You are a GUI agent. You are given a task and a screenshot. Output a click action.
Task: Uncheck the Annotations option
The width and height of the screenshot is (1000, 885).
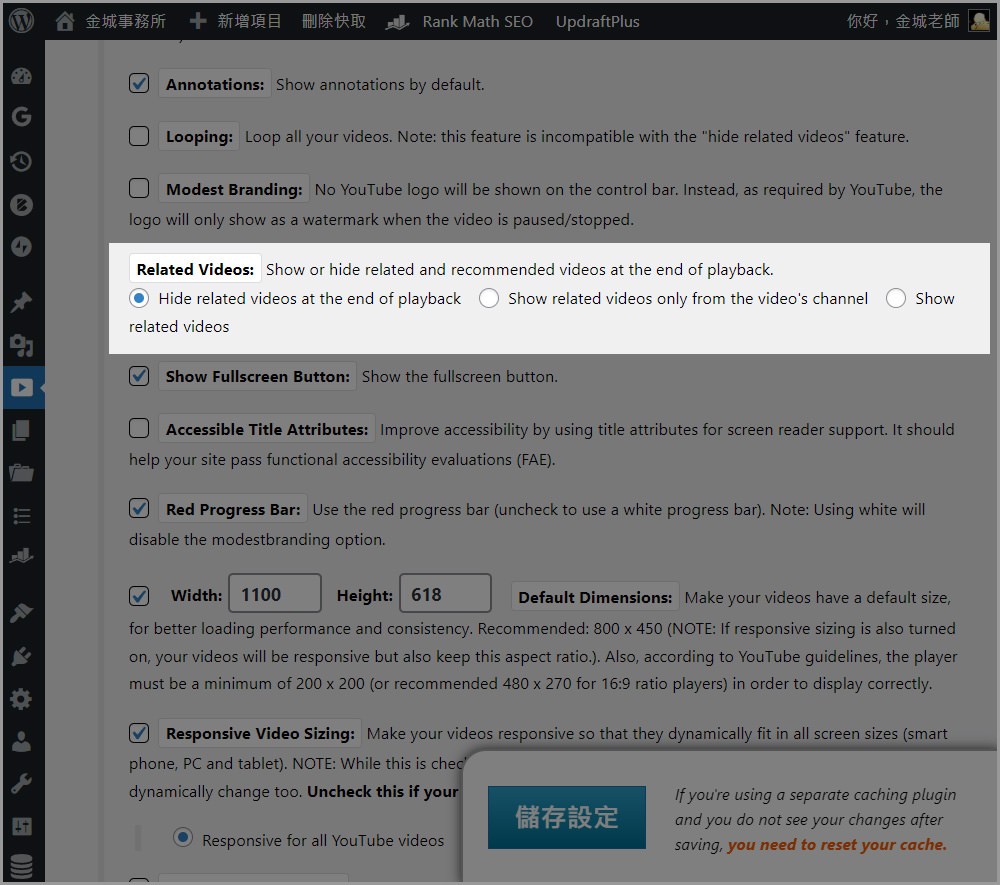(139, 83)
